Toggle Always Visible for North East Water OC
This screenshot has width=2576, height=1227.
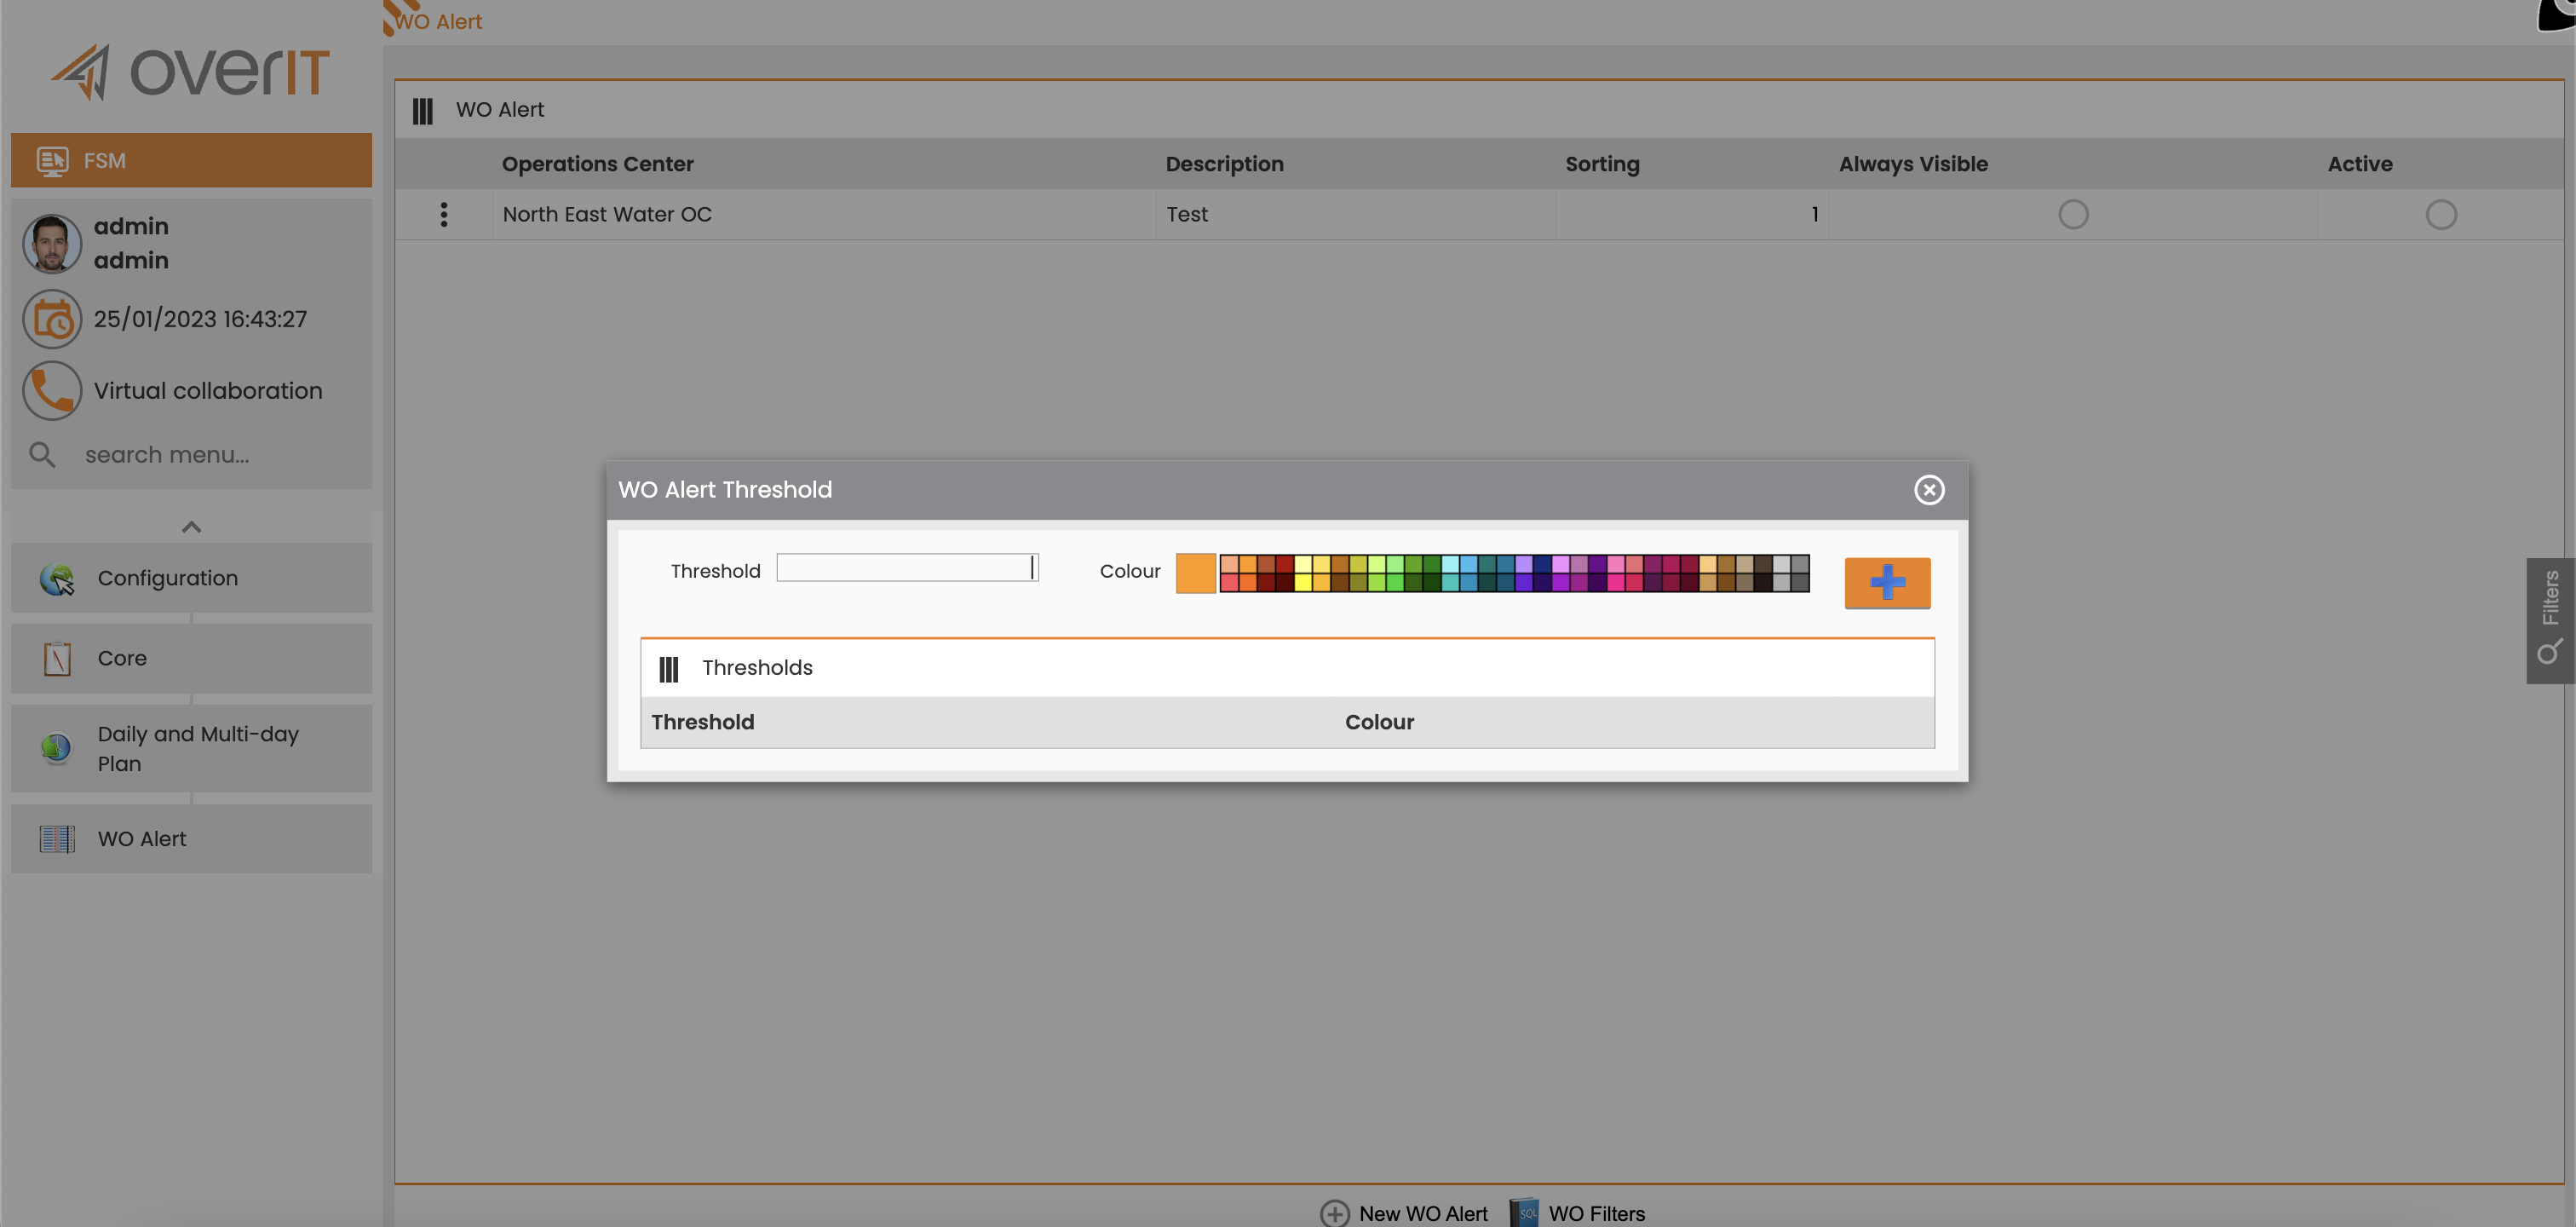coord(2073,214)
